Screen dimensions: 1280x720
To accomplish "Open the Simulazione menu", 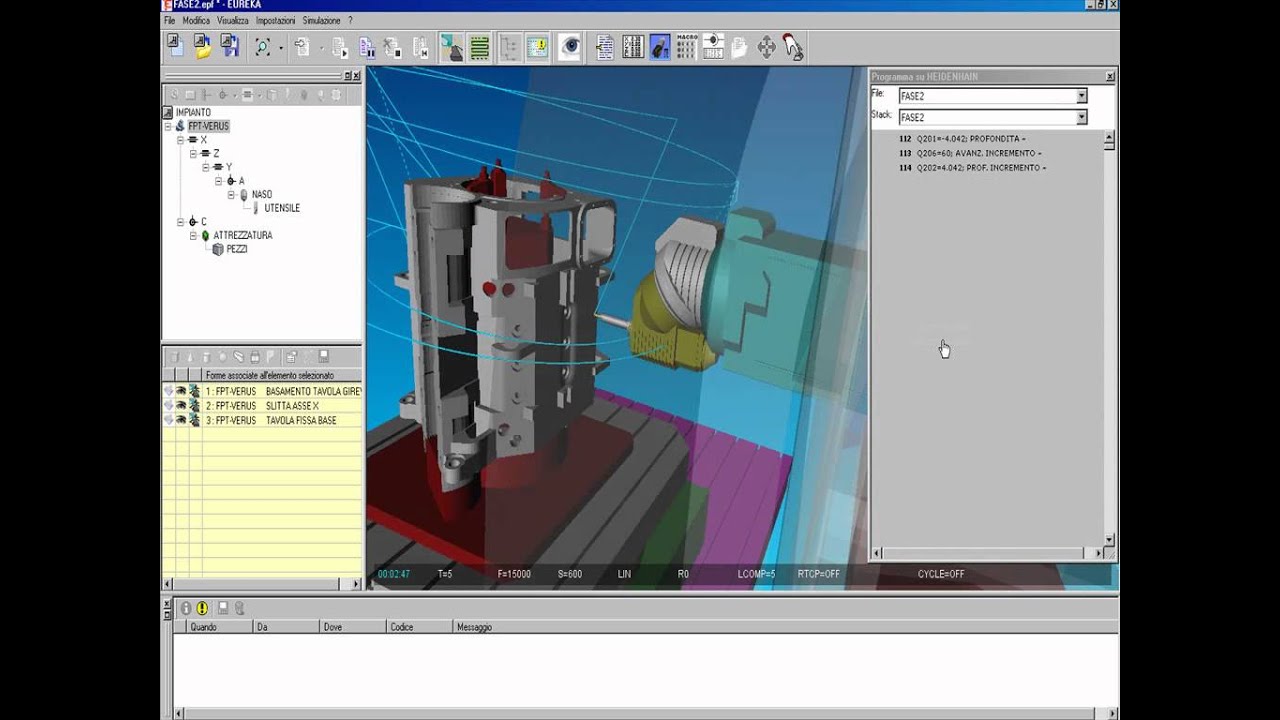I will coord(321,20).
